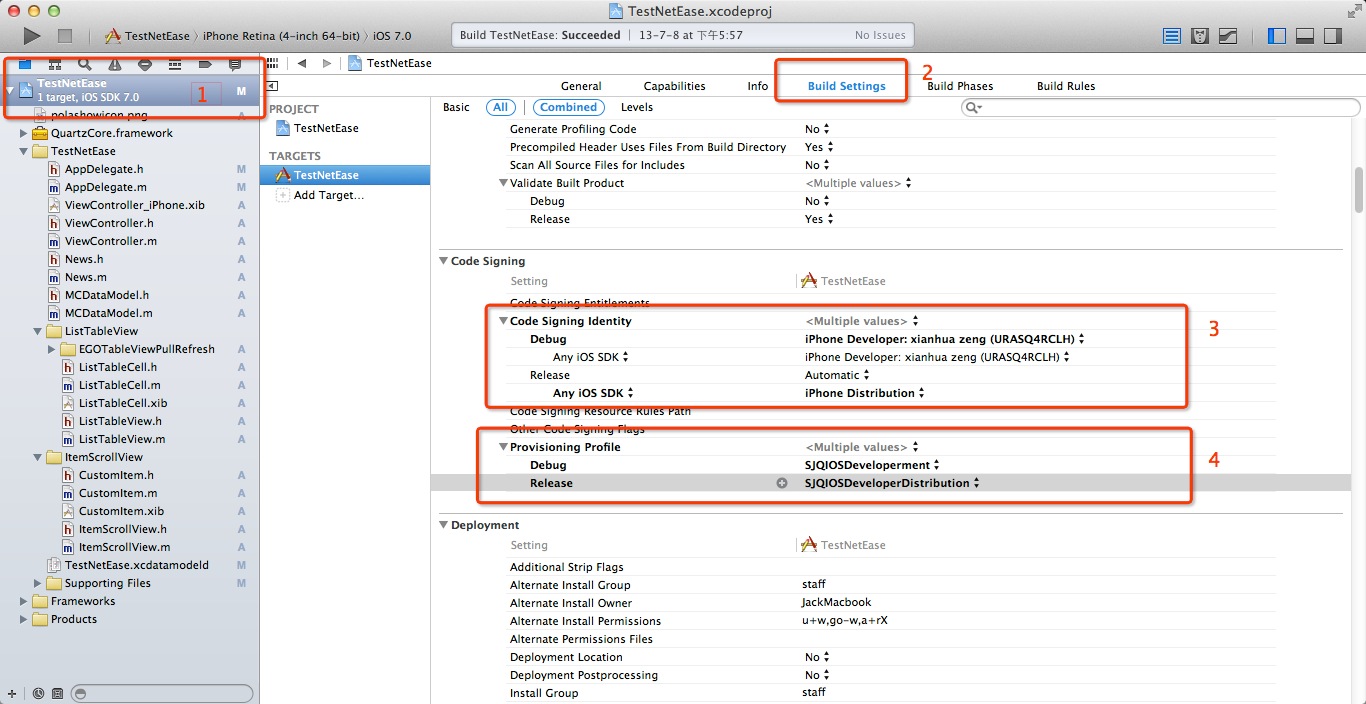Click the build settings vertical scrollbar
Viewport: 1366px width, 704px height.
point(1359,190)
